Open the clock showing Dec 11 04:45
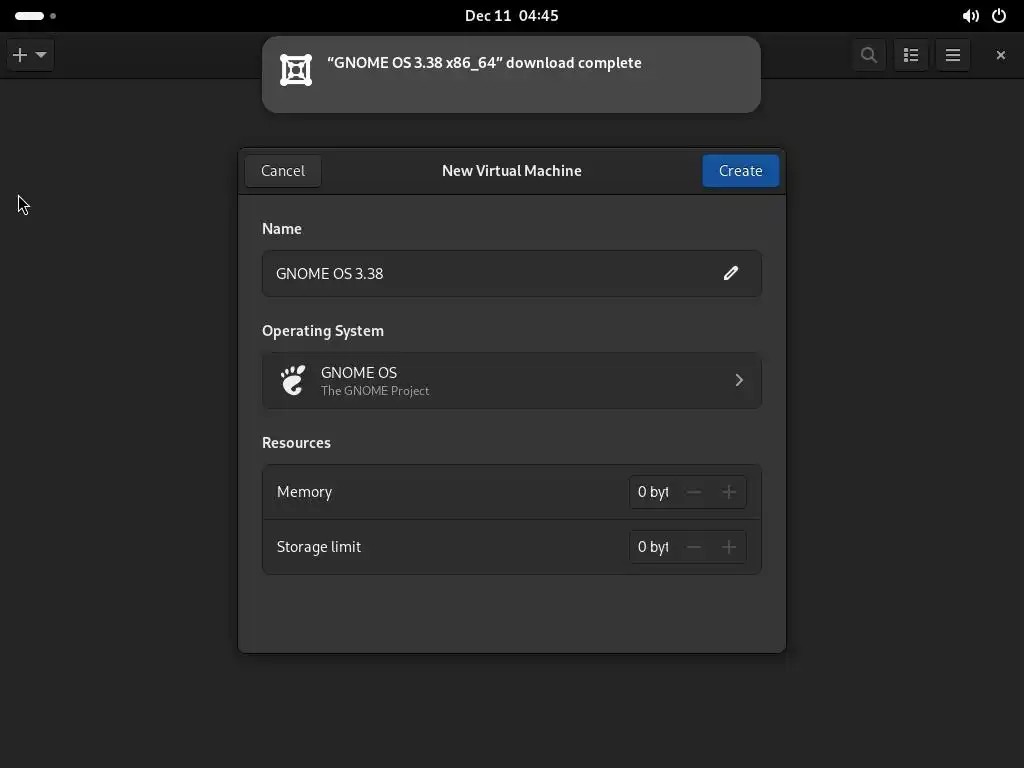The height and width of the screenshot is (768, 1024). point(511,16)
